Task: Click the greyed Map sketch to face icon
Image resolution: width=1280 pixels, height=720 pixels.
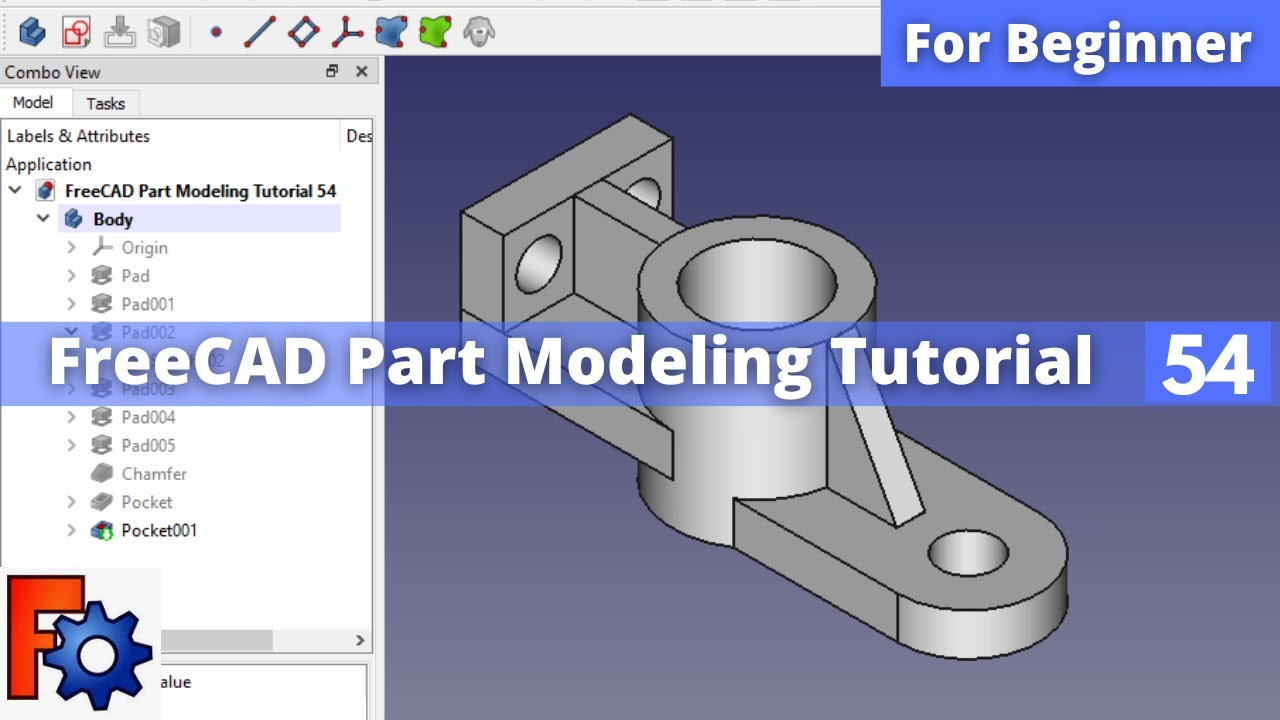Action: pos(163,32)
